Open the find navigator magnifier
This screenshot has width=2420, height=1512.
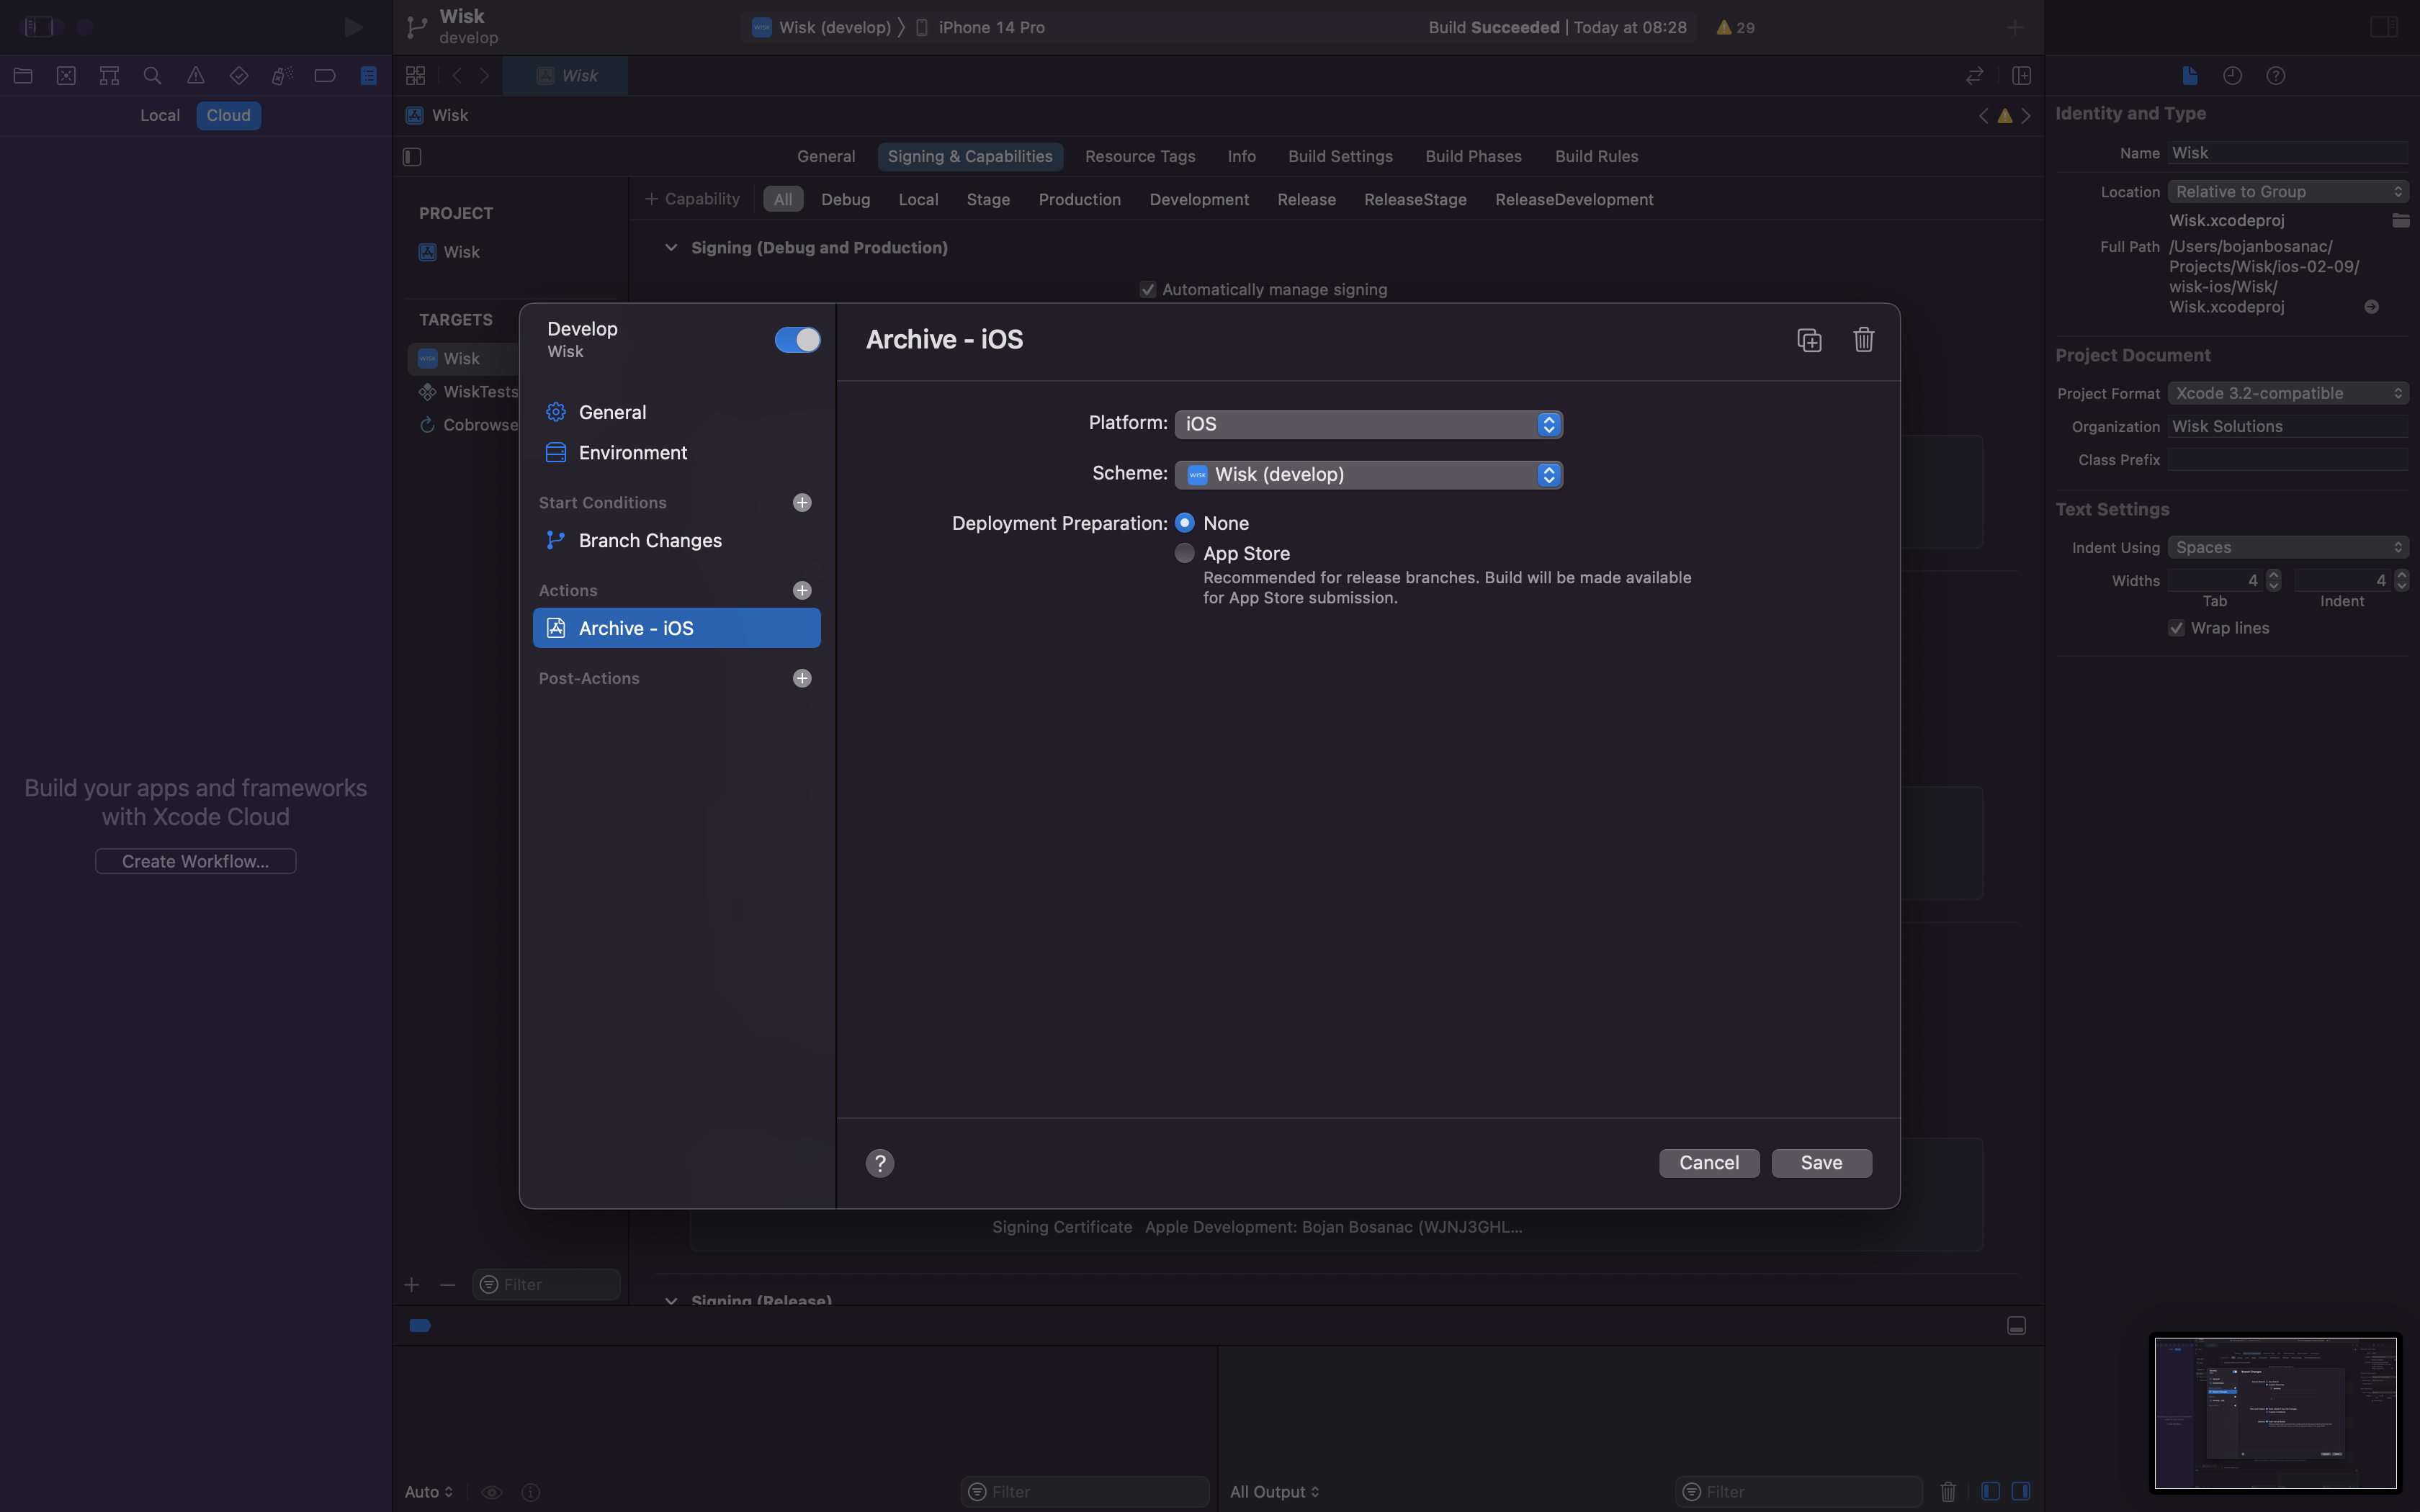click(152, 76)
